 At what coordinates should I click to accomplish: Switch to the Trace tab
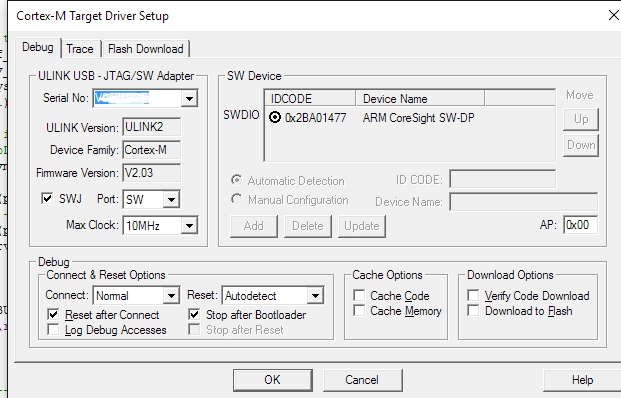point(80,49)
